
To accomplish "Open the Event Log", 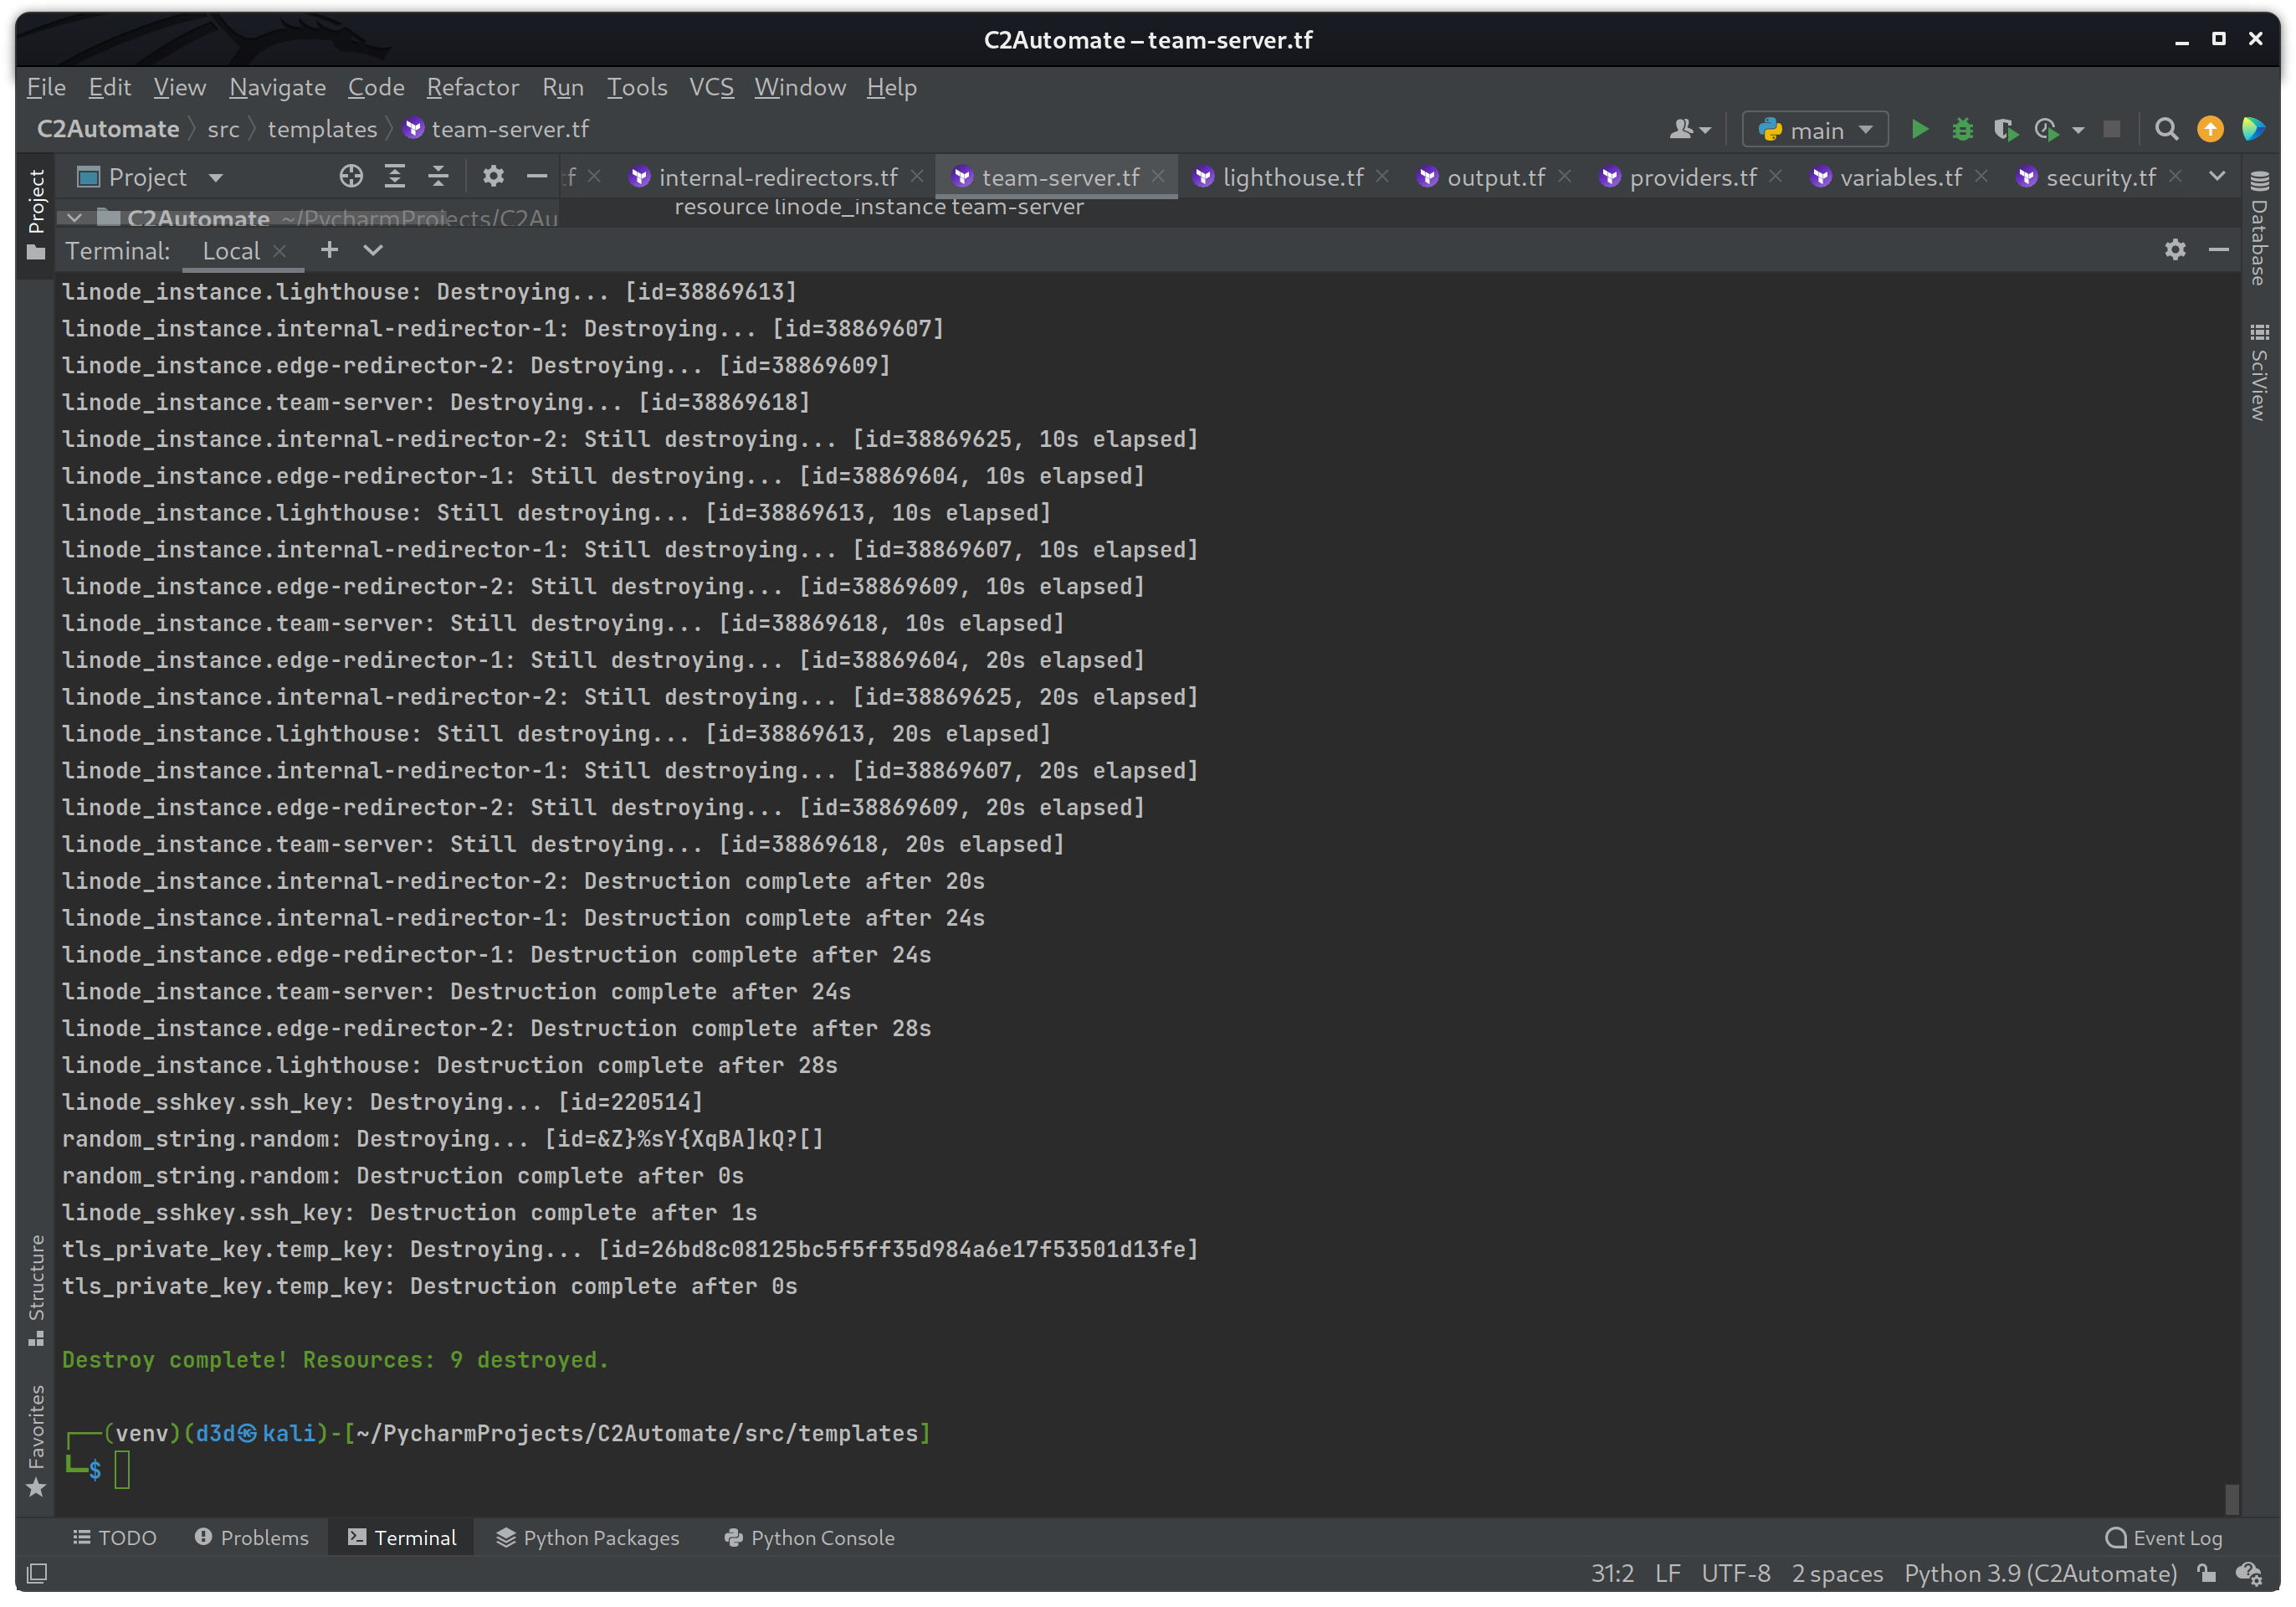I will pyautogui.click(x=2164, y=1538).
